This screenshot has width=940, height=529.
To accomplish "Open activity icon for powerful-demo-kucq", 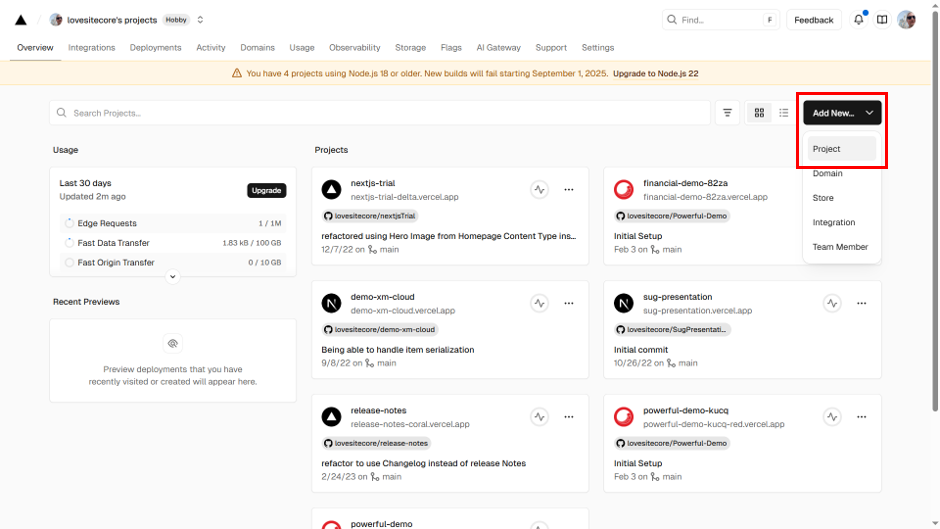I will click(832, 417).
